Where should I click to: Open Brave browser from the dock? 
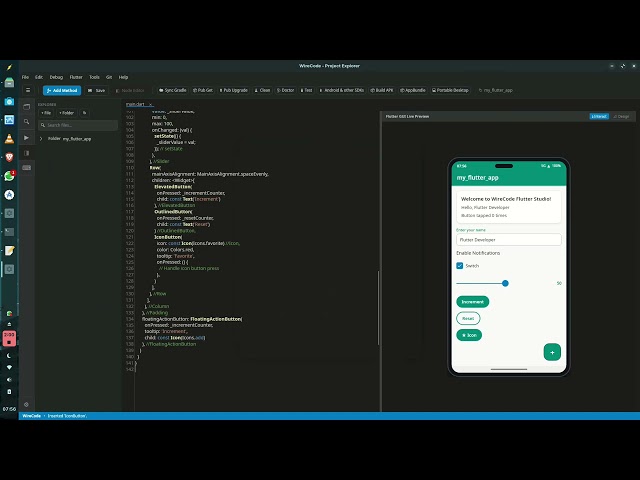[x=9, y=157]
